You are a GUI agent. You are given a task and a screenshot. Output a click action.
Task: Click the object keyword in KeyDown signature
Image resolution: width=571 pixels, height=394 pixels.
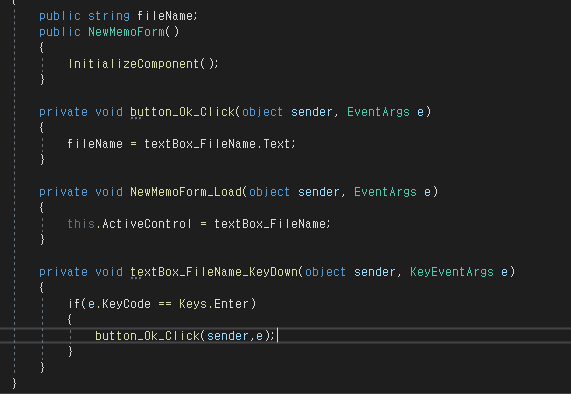point(325,272)
